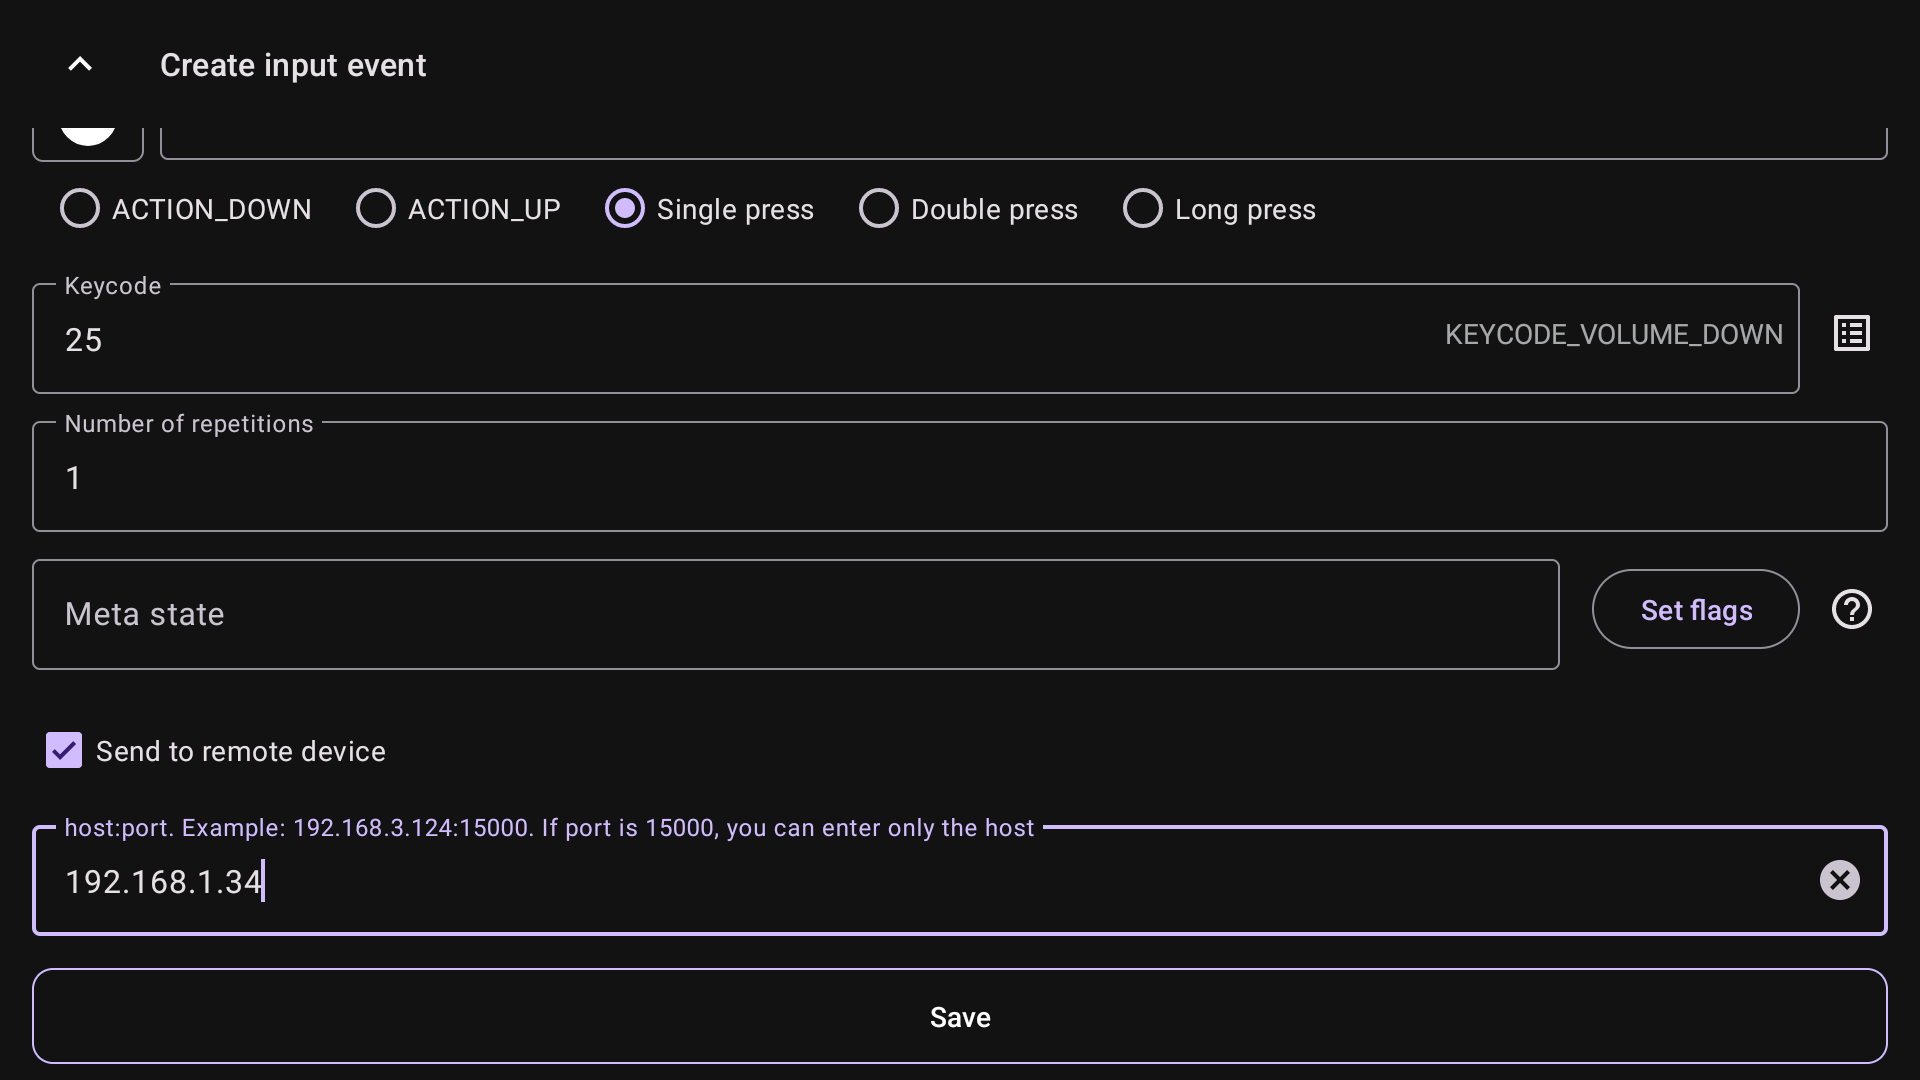This screenshot has height=1080, width=1920.
Task: Select the ACTION_DOWN radio option
Action: point(80,209)
